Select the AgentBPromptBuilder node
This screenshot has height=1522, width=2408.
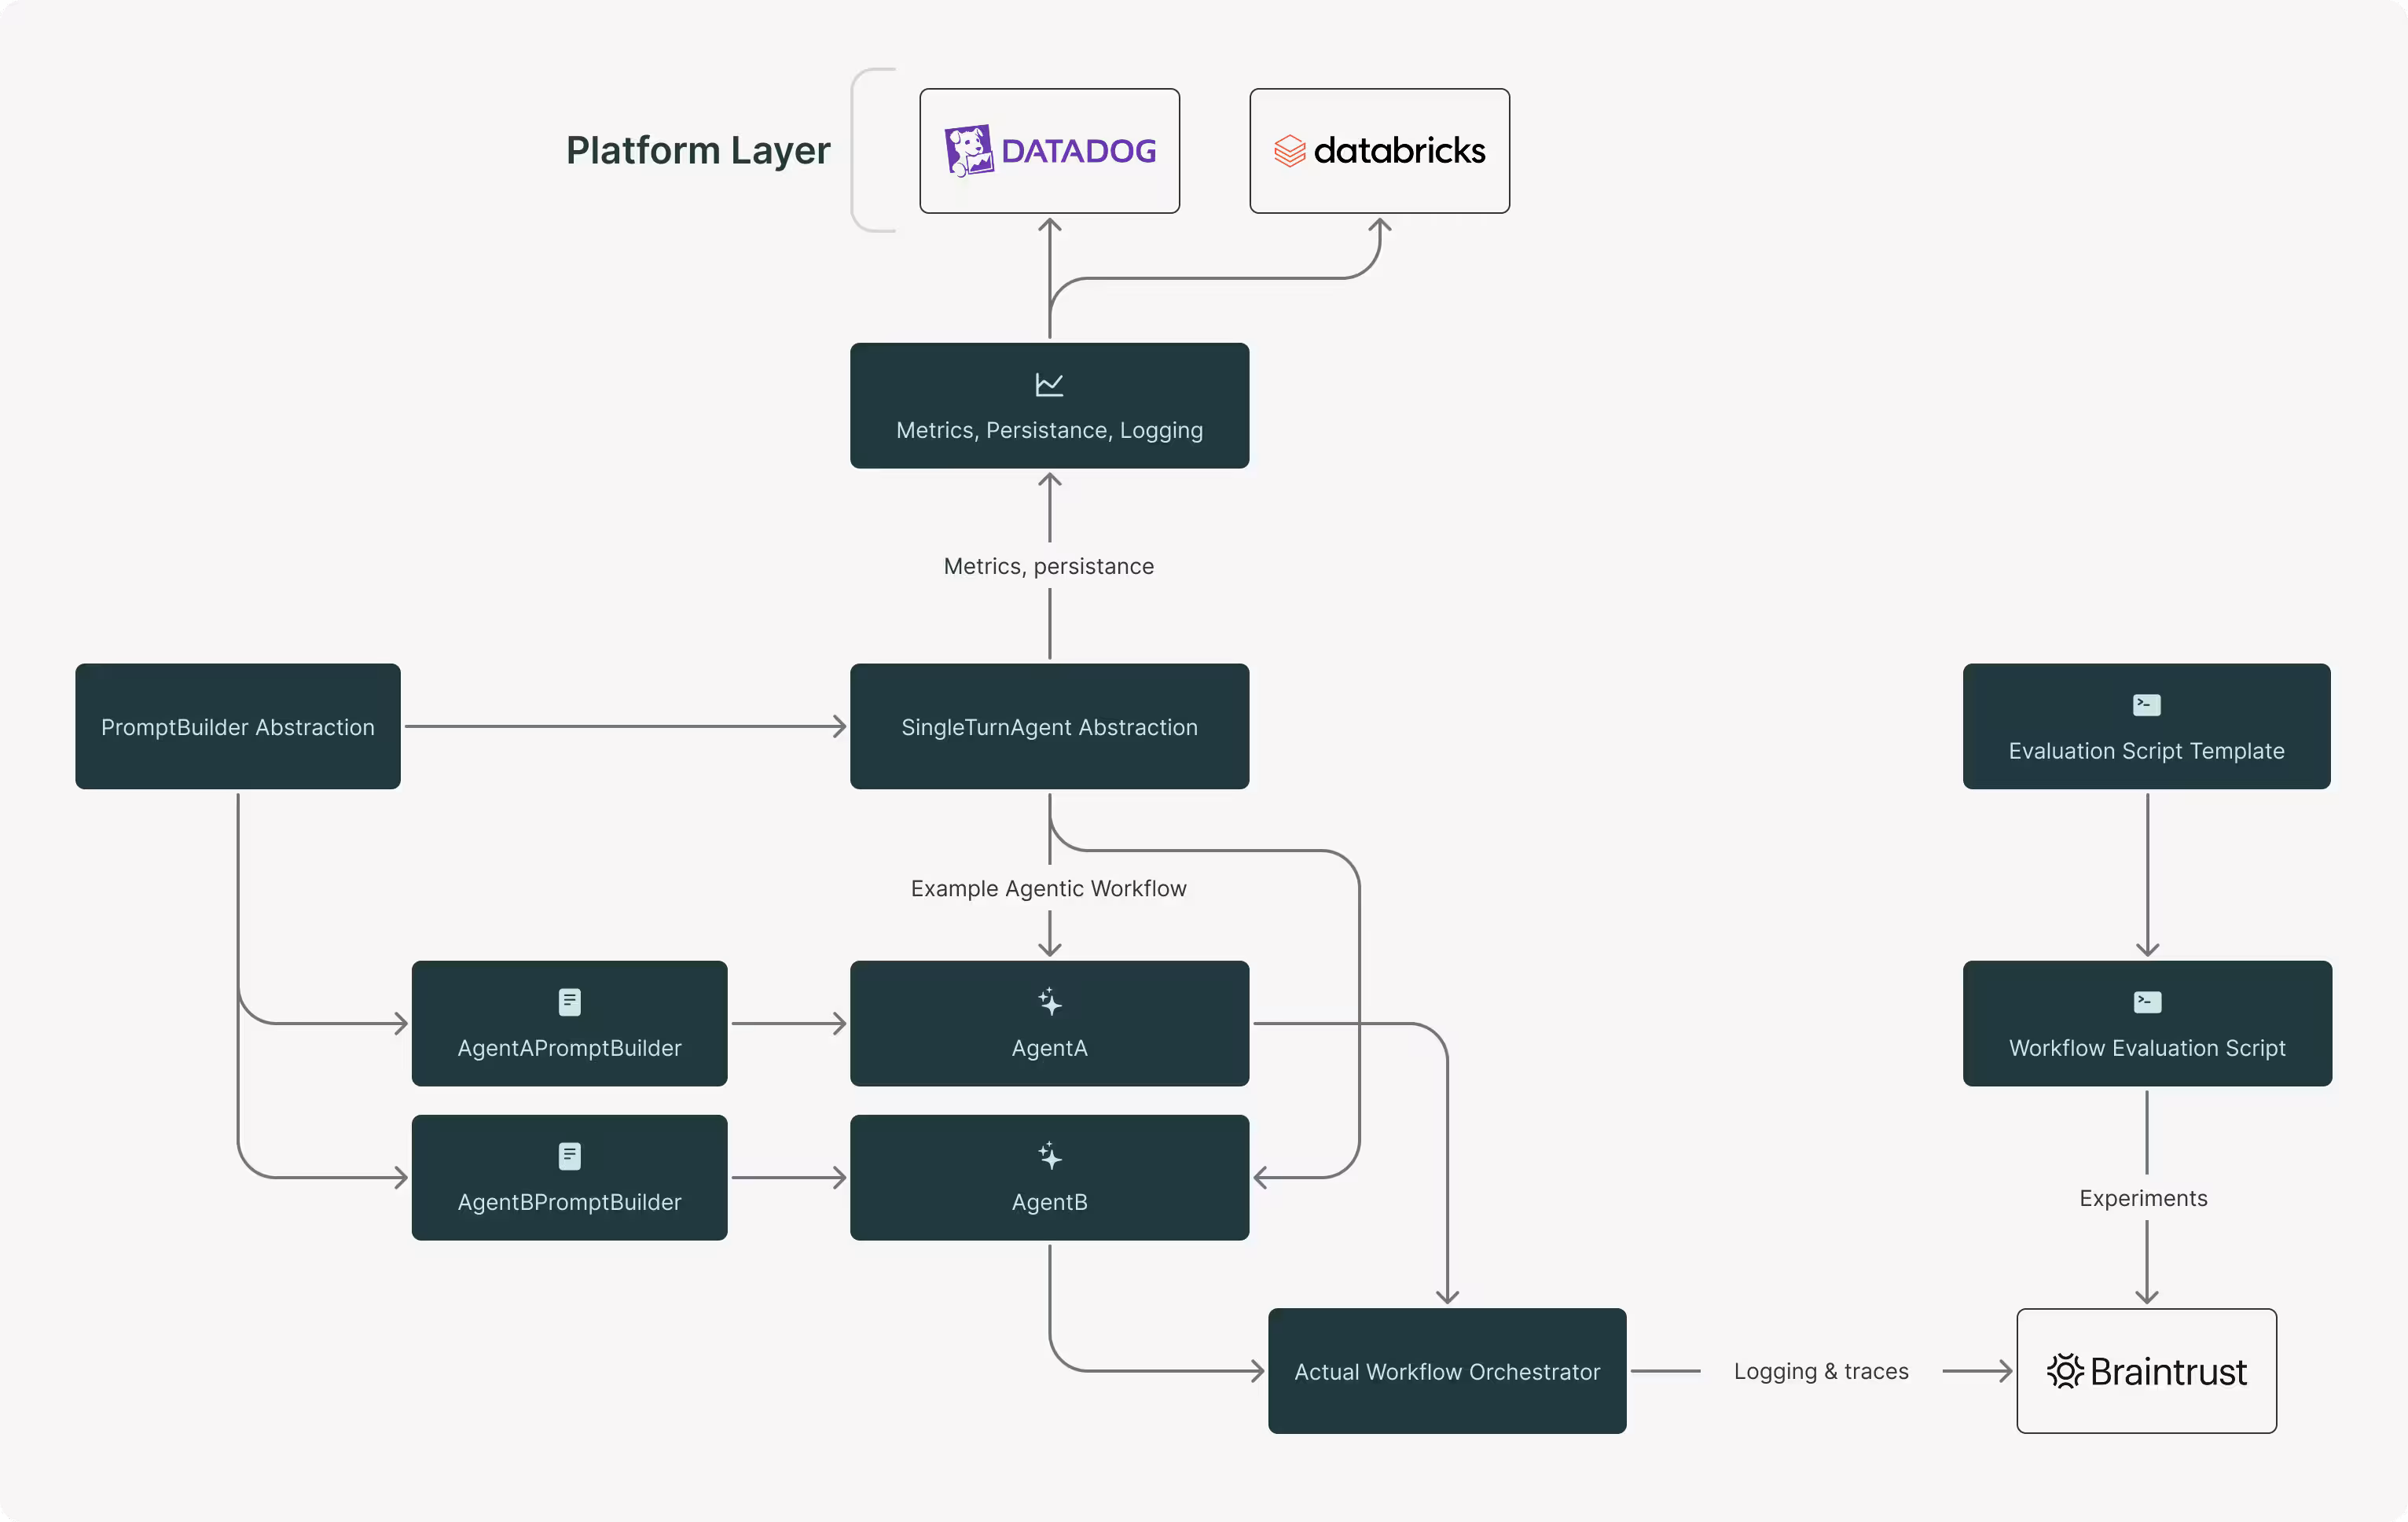[569, 1178]
